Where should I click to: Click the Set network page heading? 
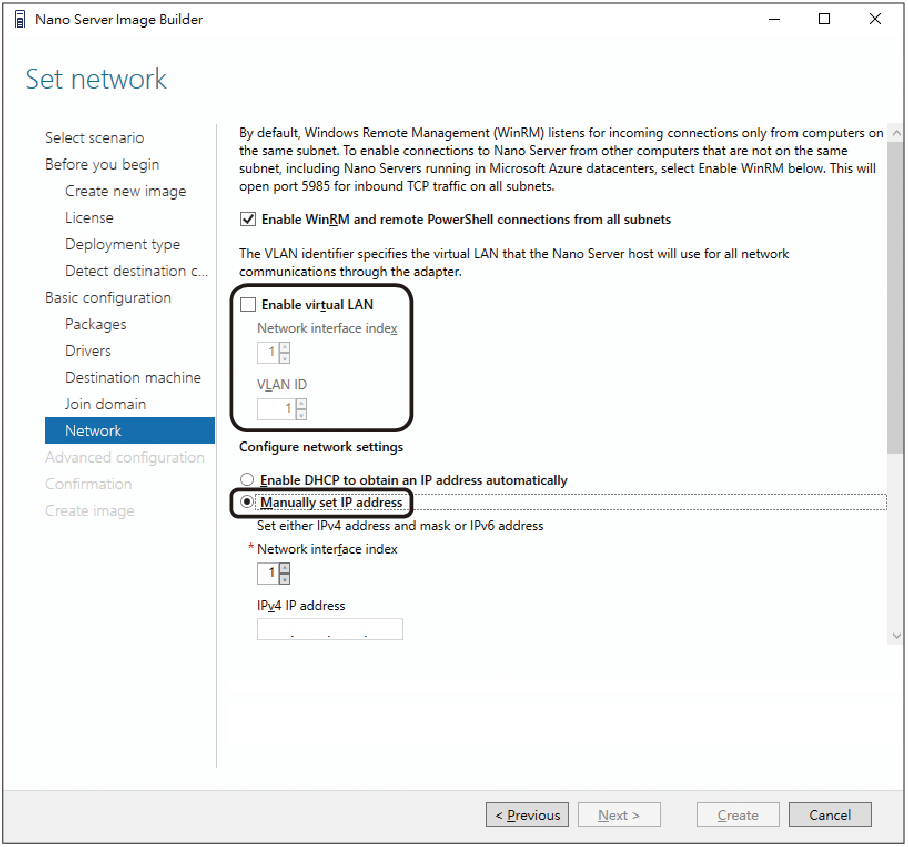(96, 79)
